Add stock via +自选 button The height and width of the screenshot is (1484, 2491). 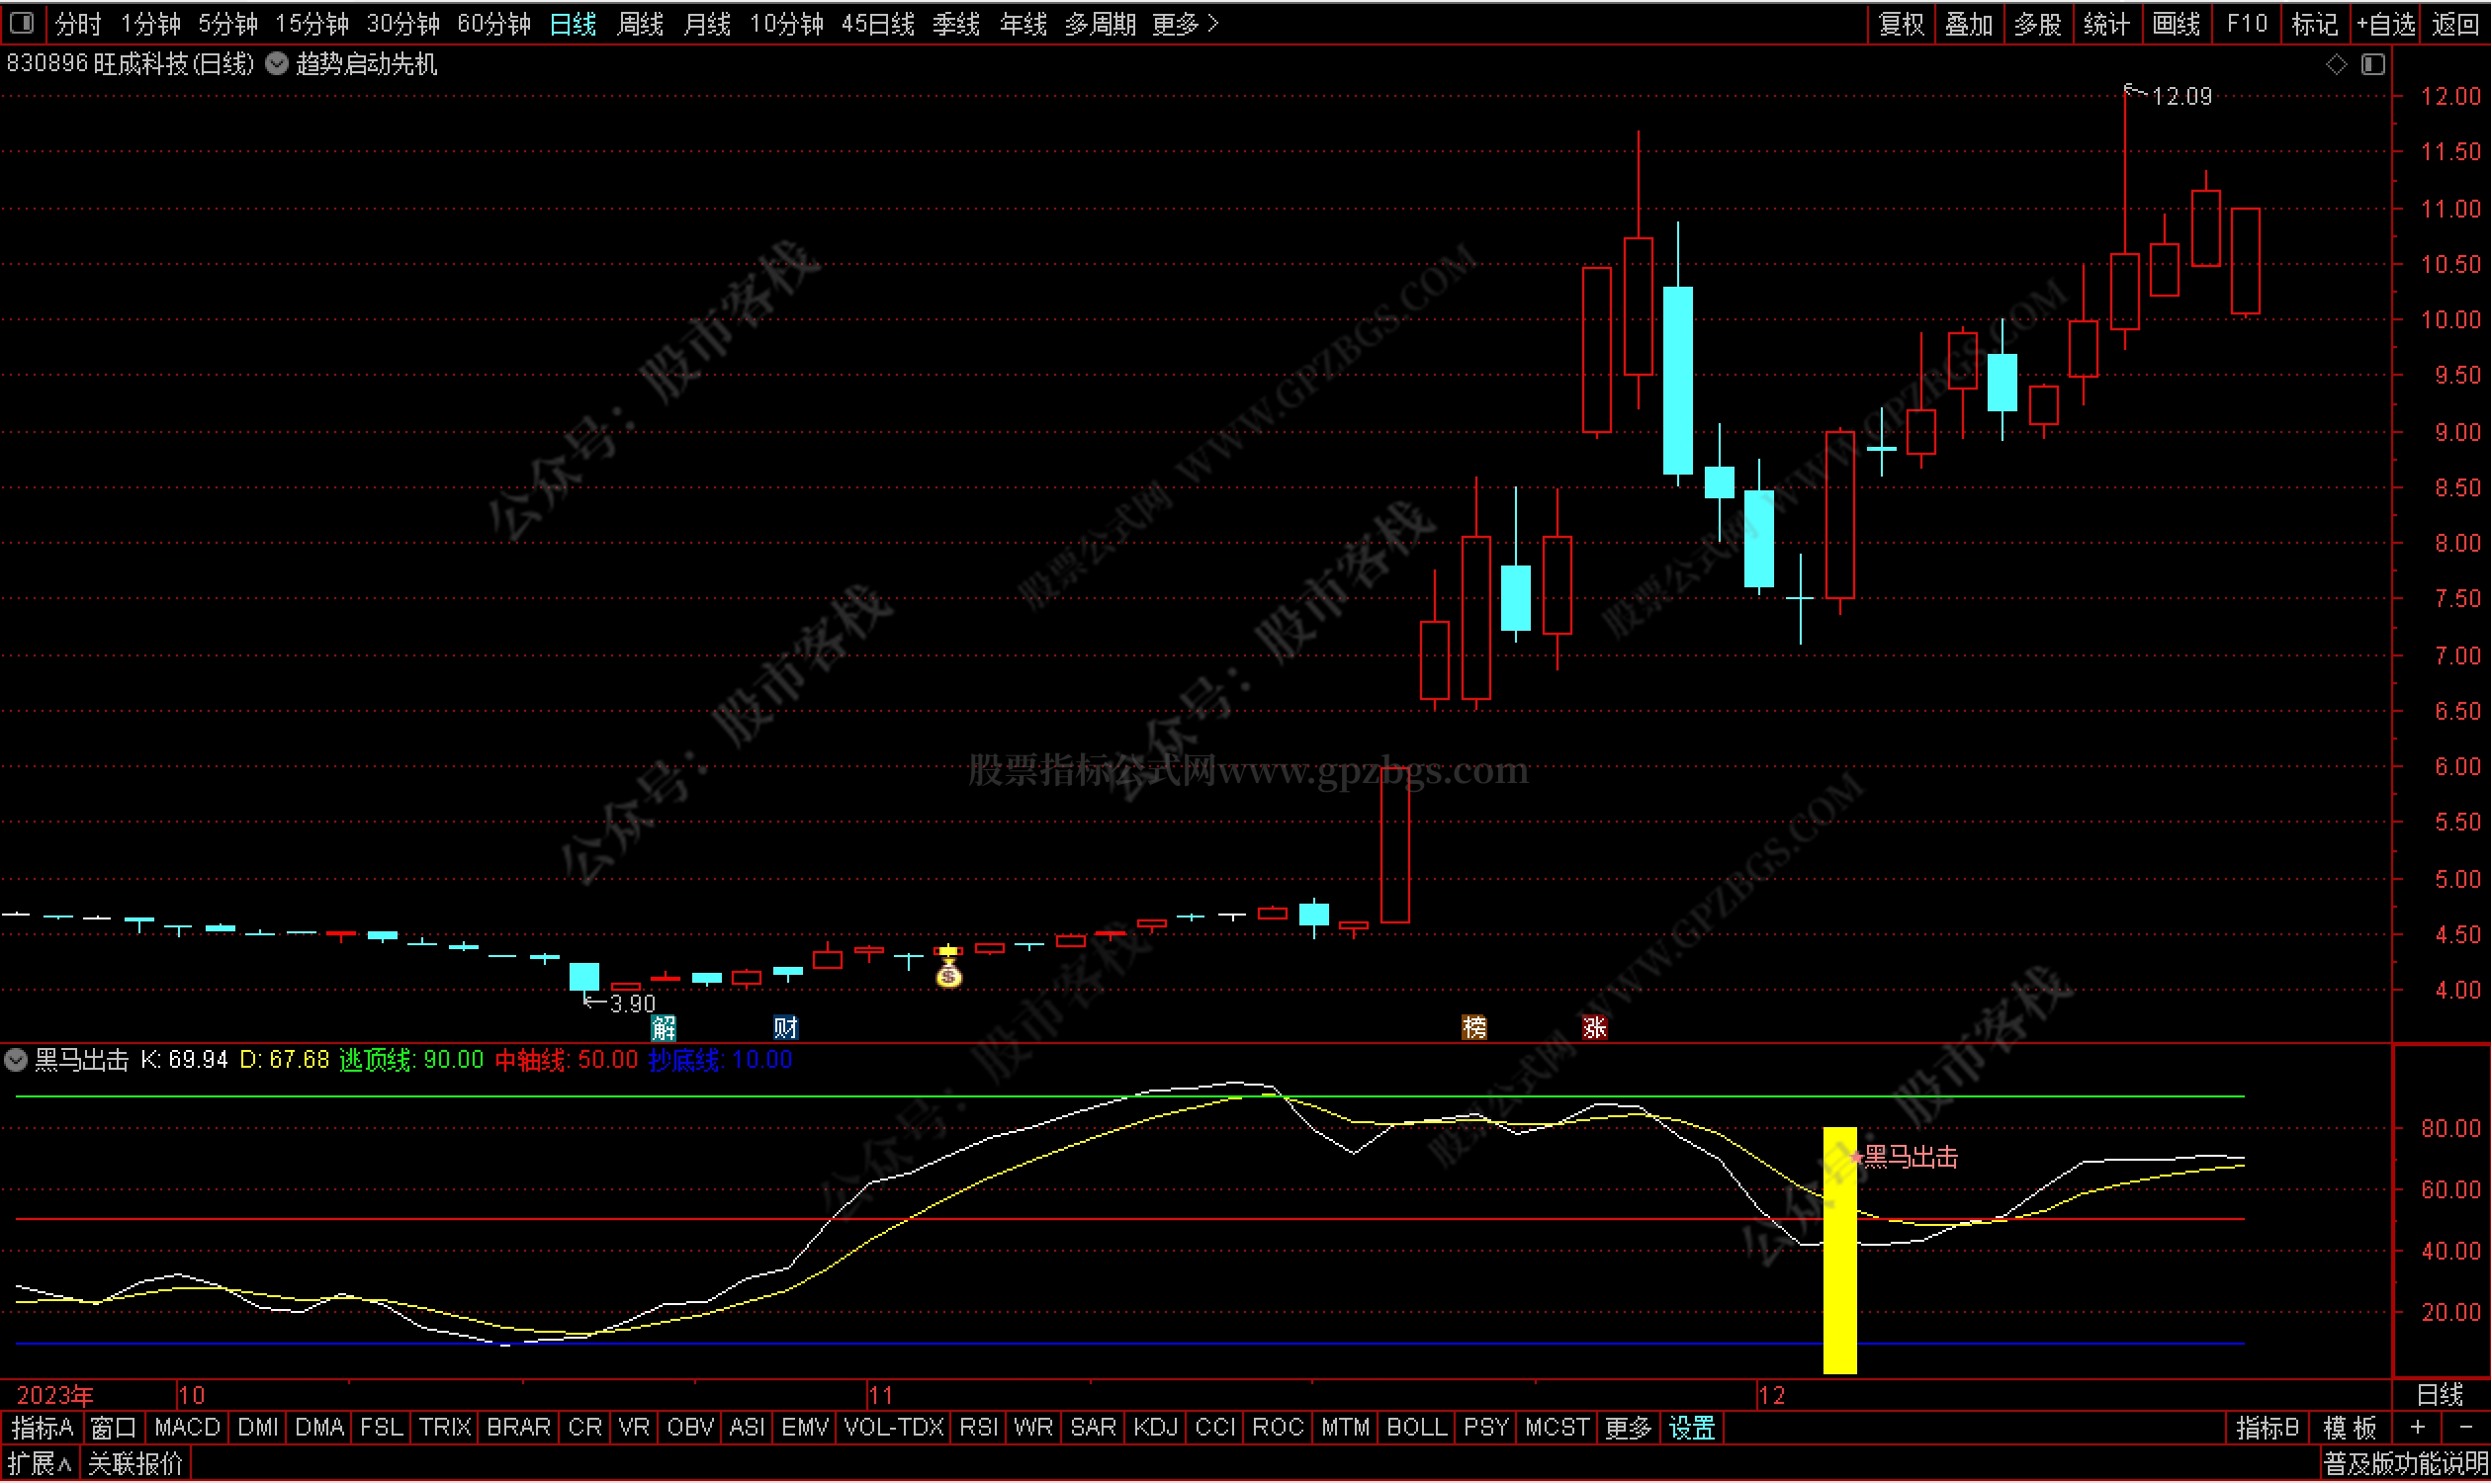point(2385,23)
